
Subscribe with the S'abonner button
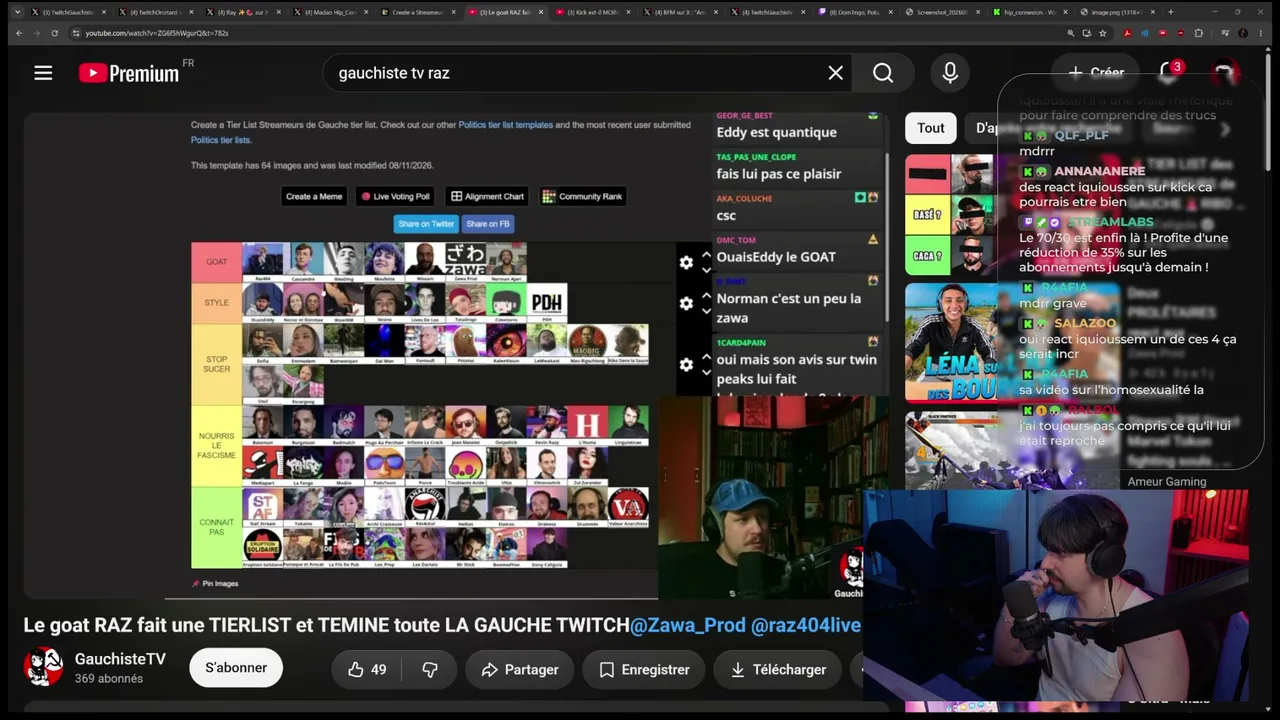pyautogui.click(x=236, y=668)
